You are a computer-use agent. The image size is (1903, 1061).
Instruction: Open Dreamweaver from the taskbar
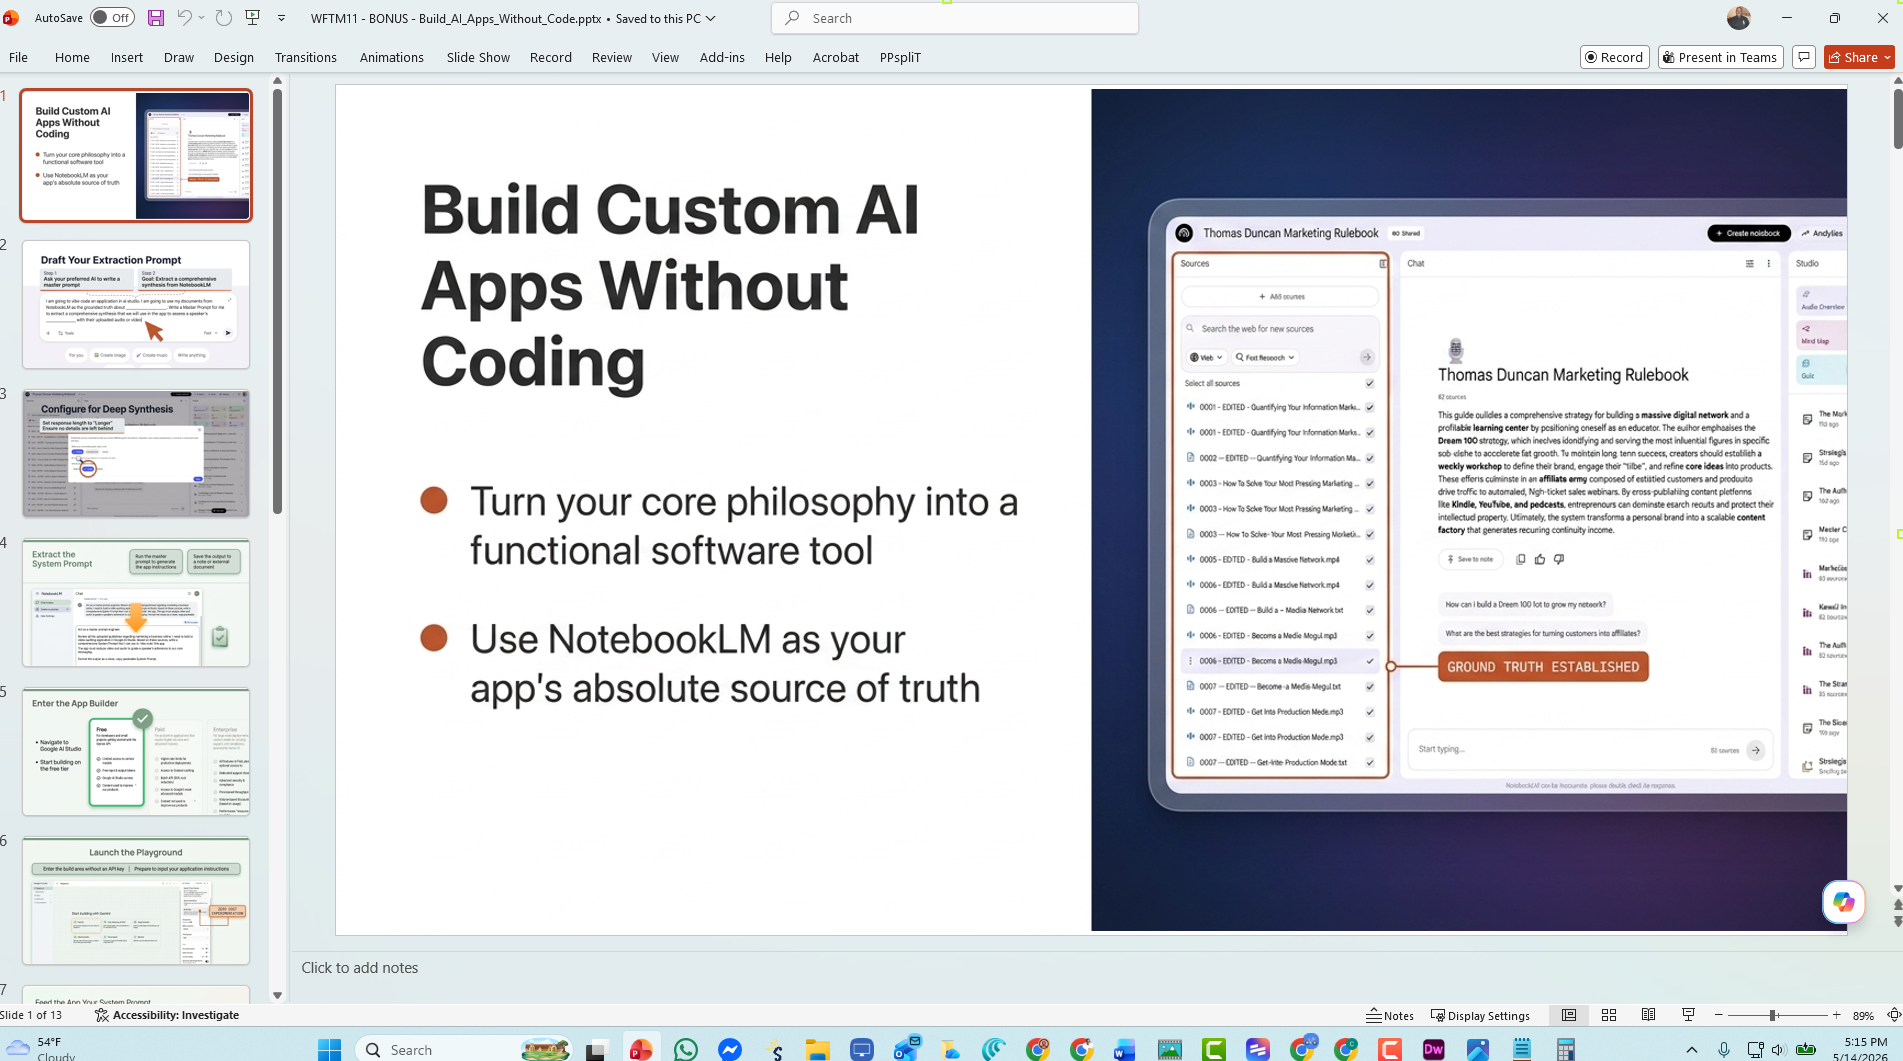(x=1433, y=1049)
